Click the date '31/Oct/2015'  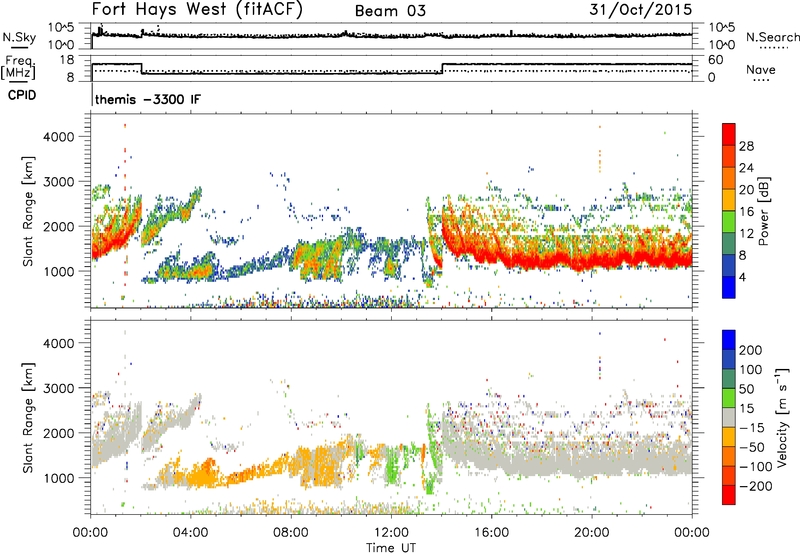[x=641, y=10]
